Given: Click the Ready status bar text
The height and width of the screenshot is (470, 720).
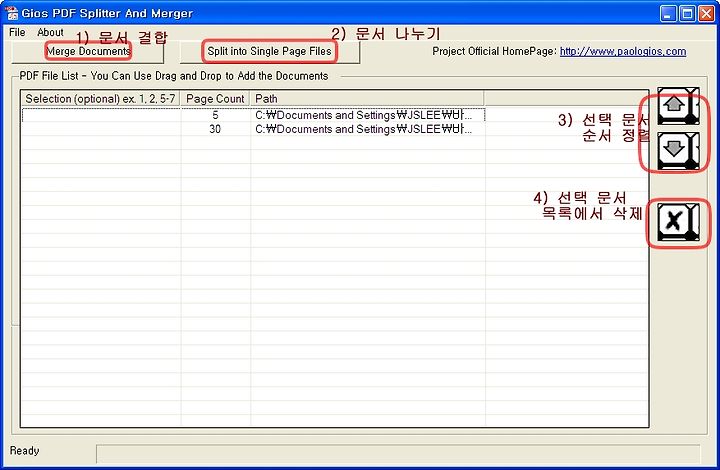Looking at the screenshot, I should [24, 451].
